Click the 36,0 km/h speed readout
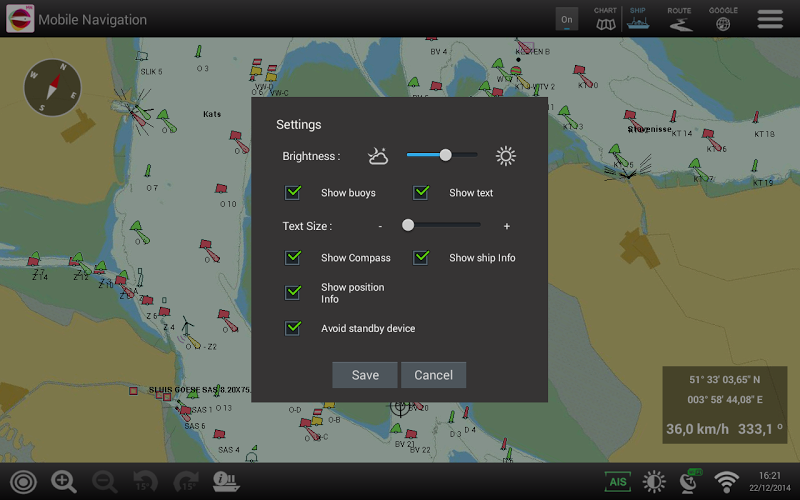The image size is (800, 500). (x=697, y=429)
